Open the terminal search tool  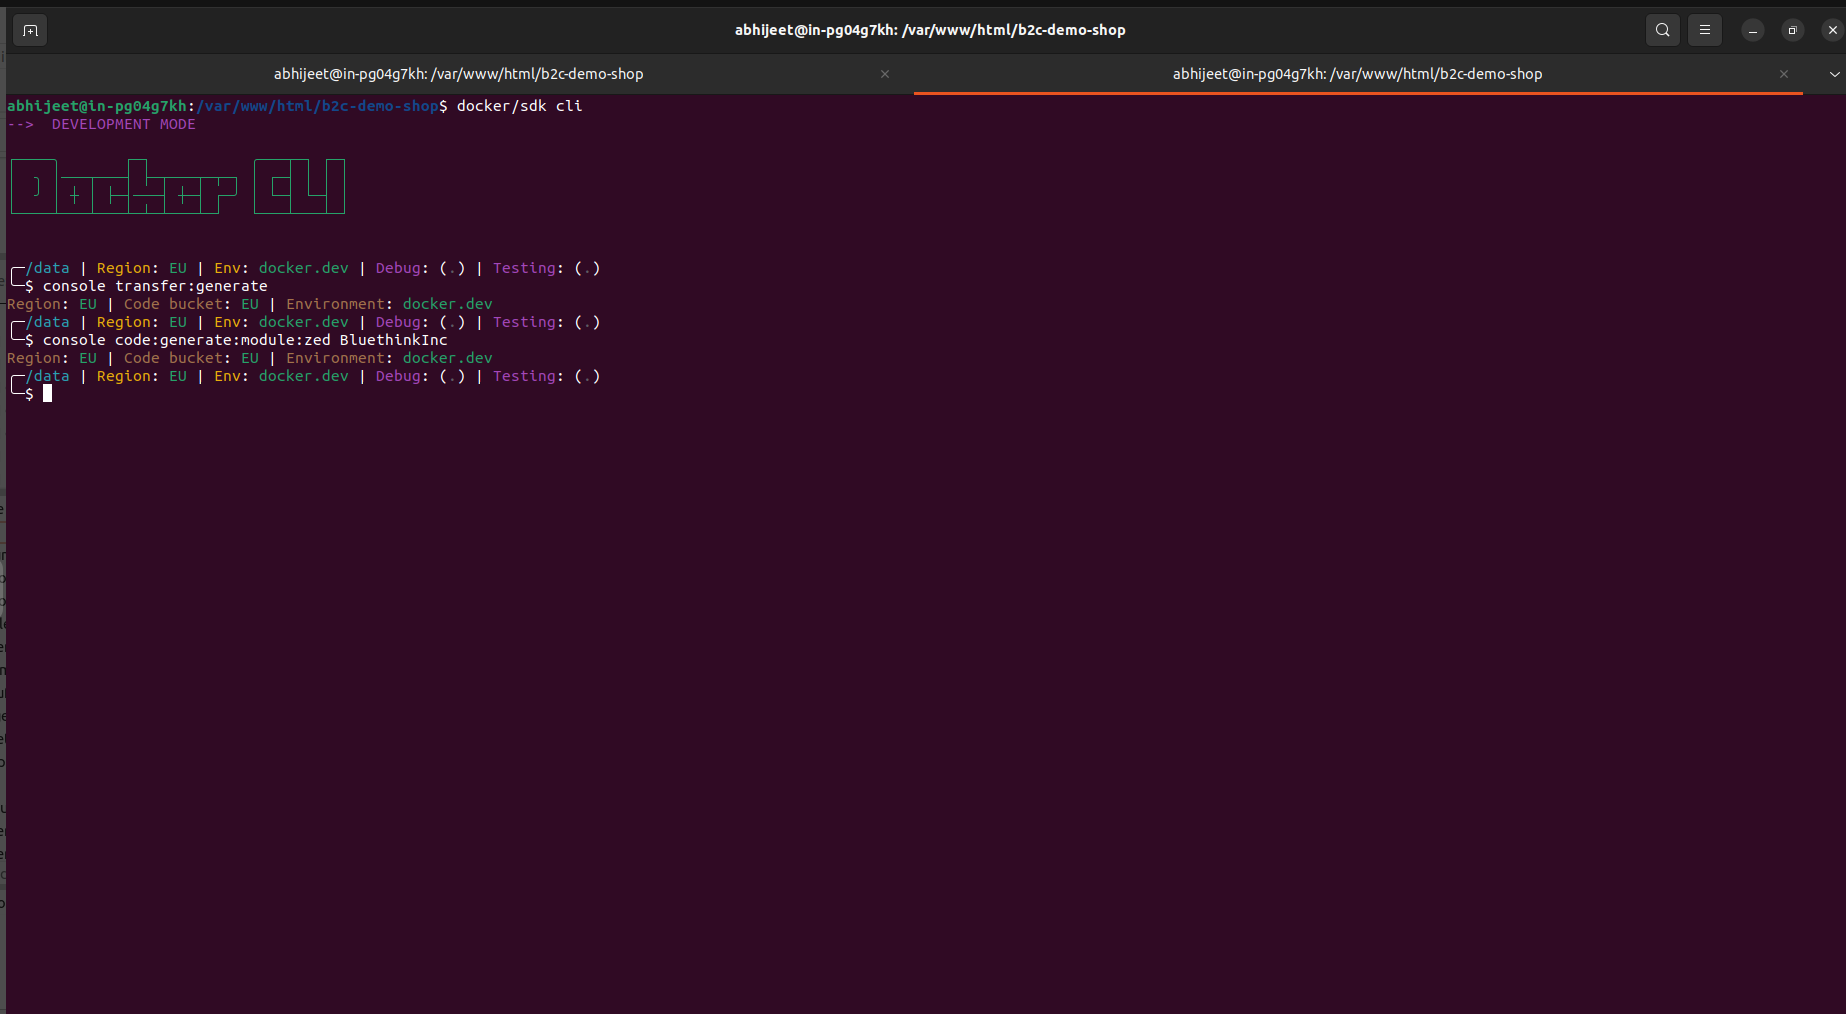coord(1662,30)
